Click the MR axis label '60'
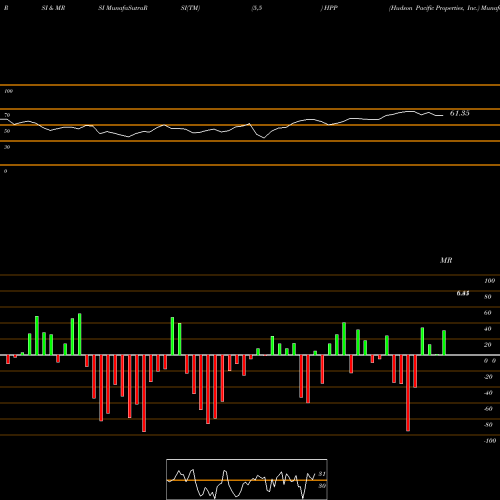The height and width of the screenshot is (500, 500). coord(488,313)
